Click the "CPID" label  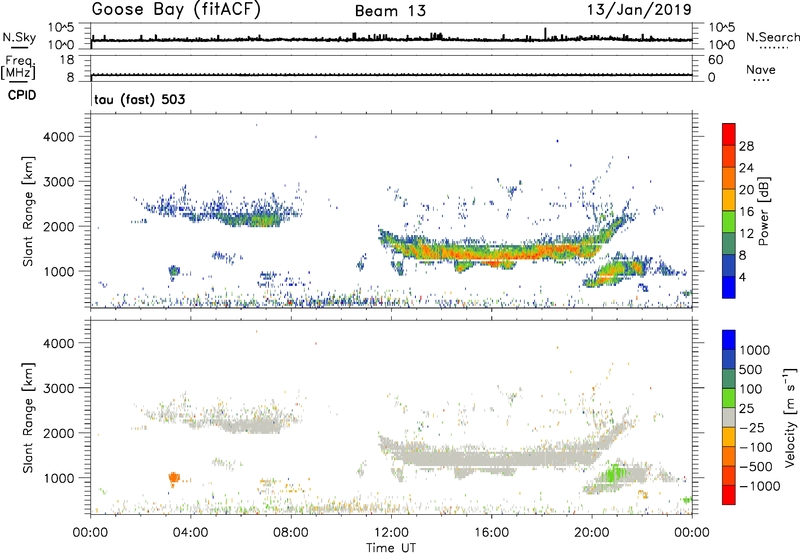(22, 95)
